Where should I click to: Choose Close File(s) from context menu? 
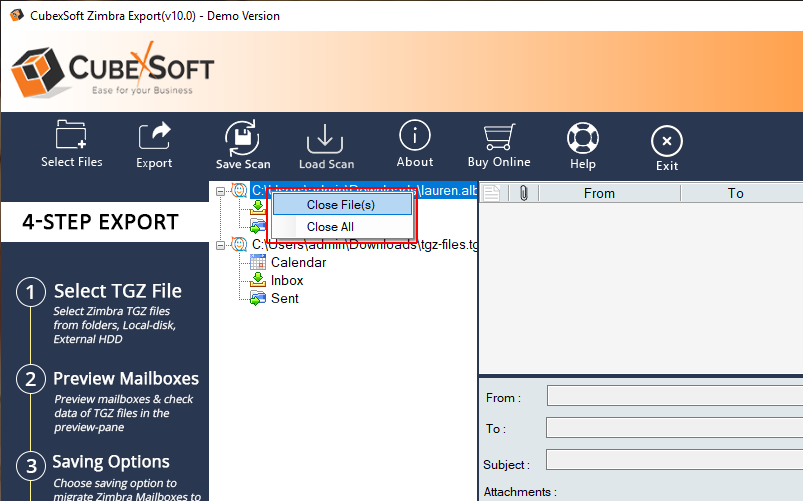(341, 204)
